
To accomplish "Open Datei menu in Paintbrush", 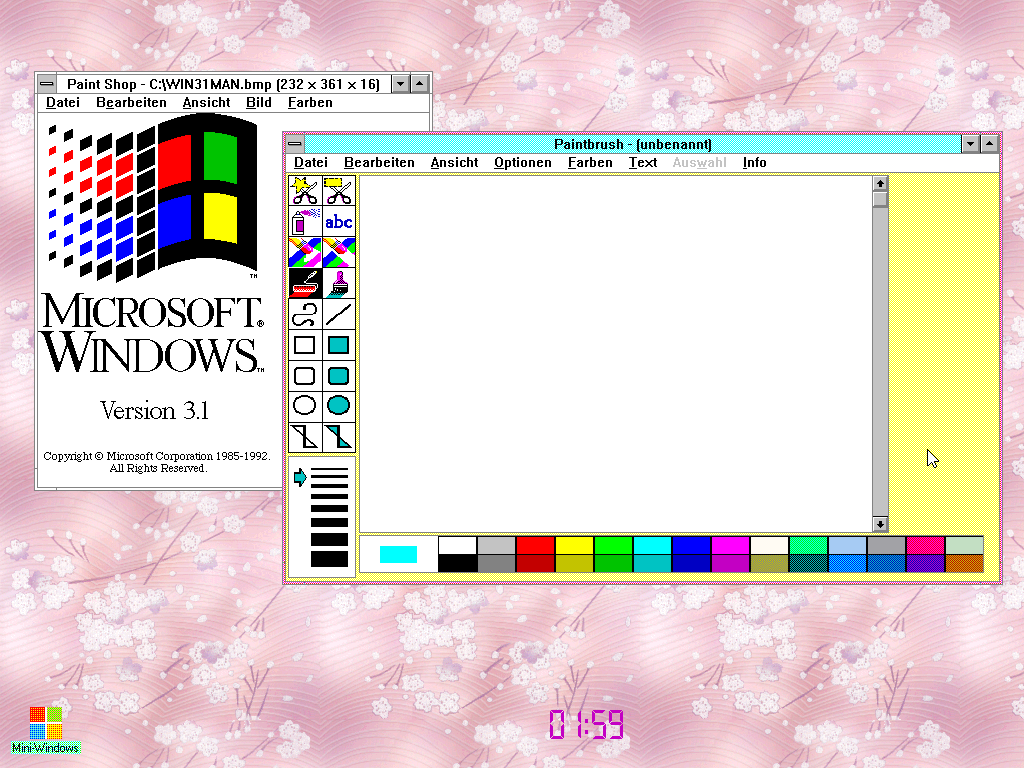I will (x=311, y=163).
